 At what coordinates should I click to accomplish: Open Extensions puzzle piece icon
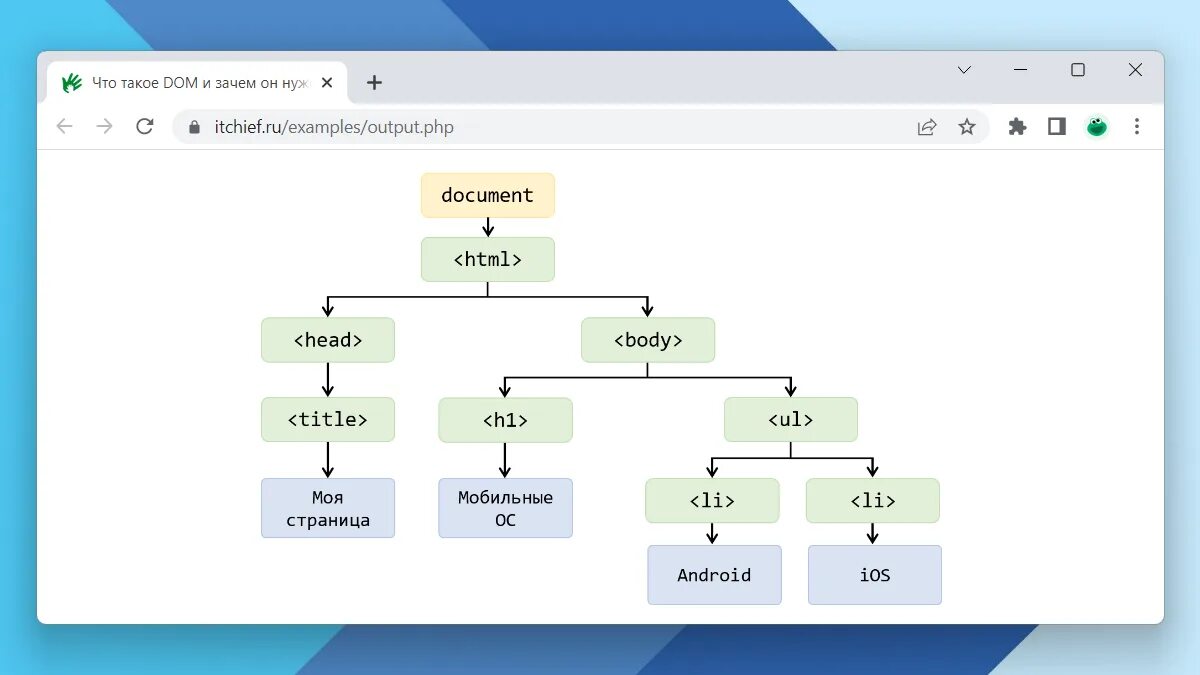click(x=1017, y=127)
